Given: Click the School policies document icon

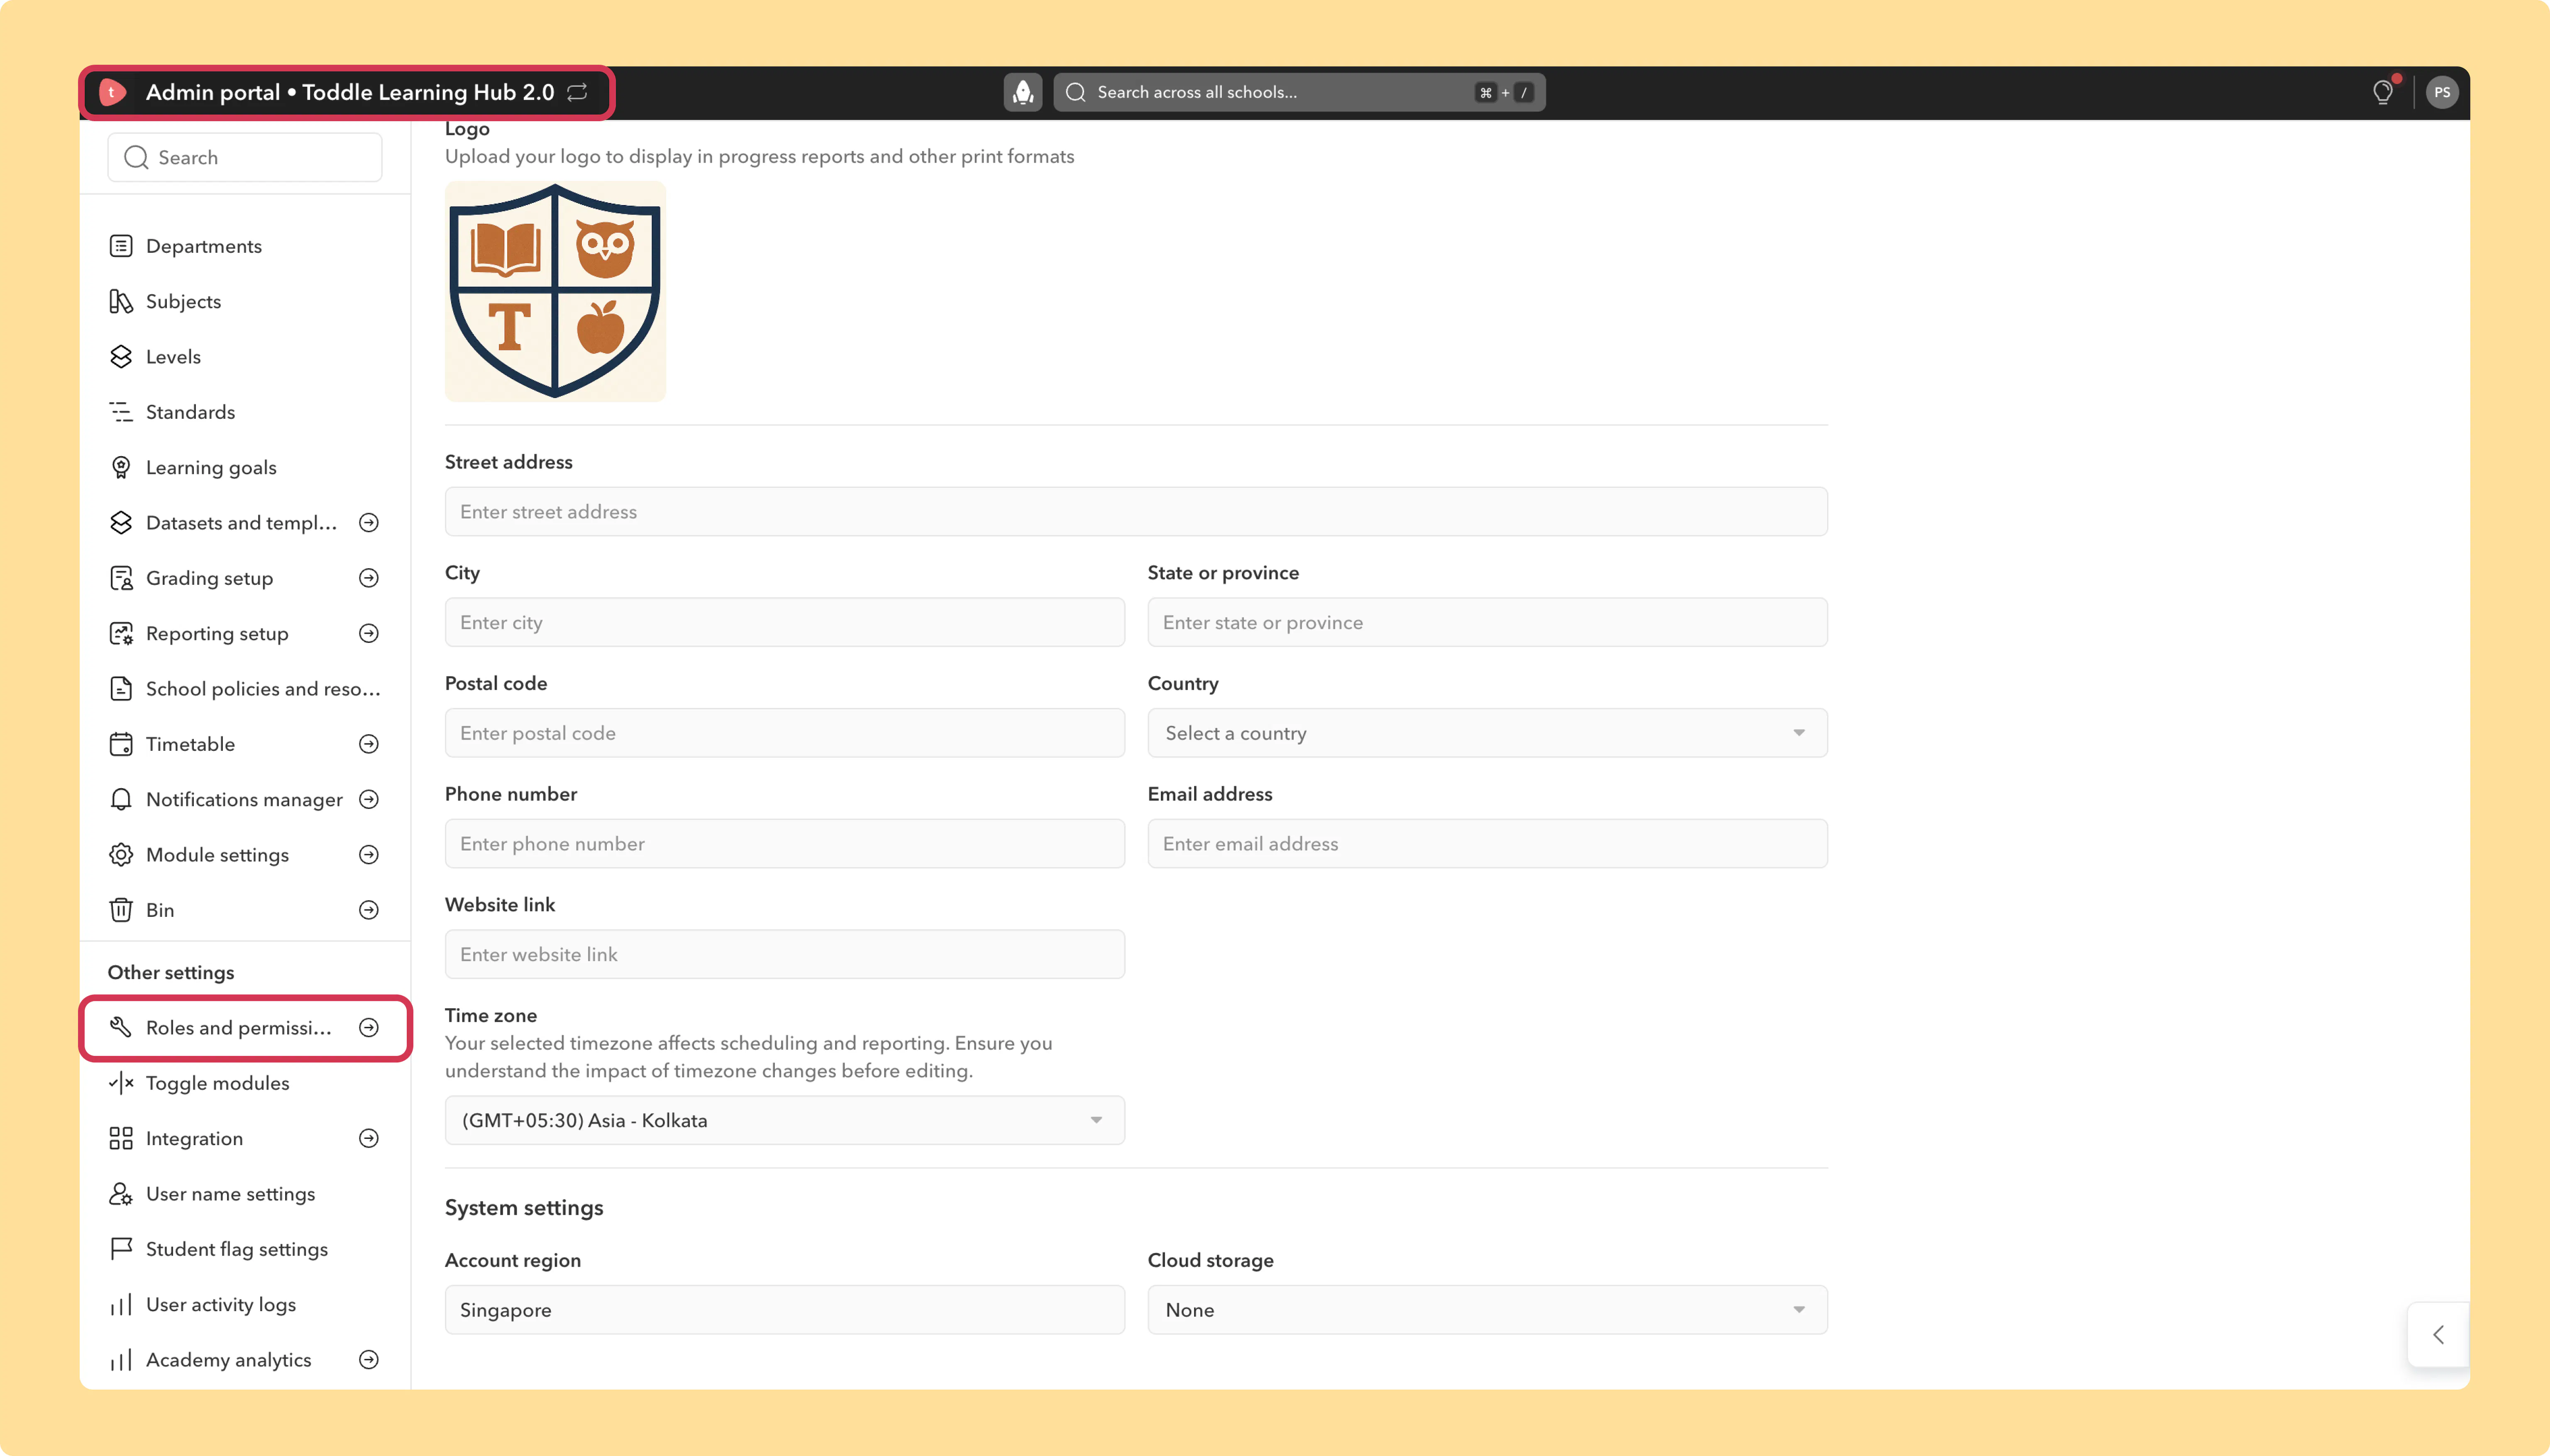Looking at the screenshot, I should coord(121,689).
